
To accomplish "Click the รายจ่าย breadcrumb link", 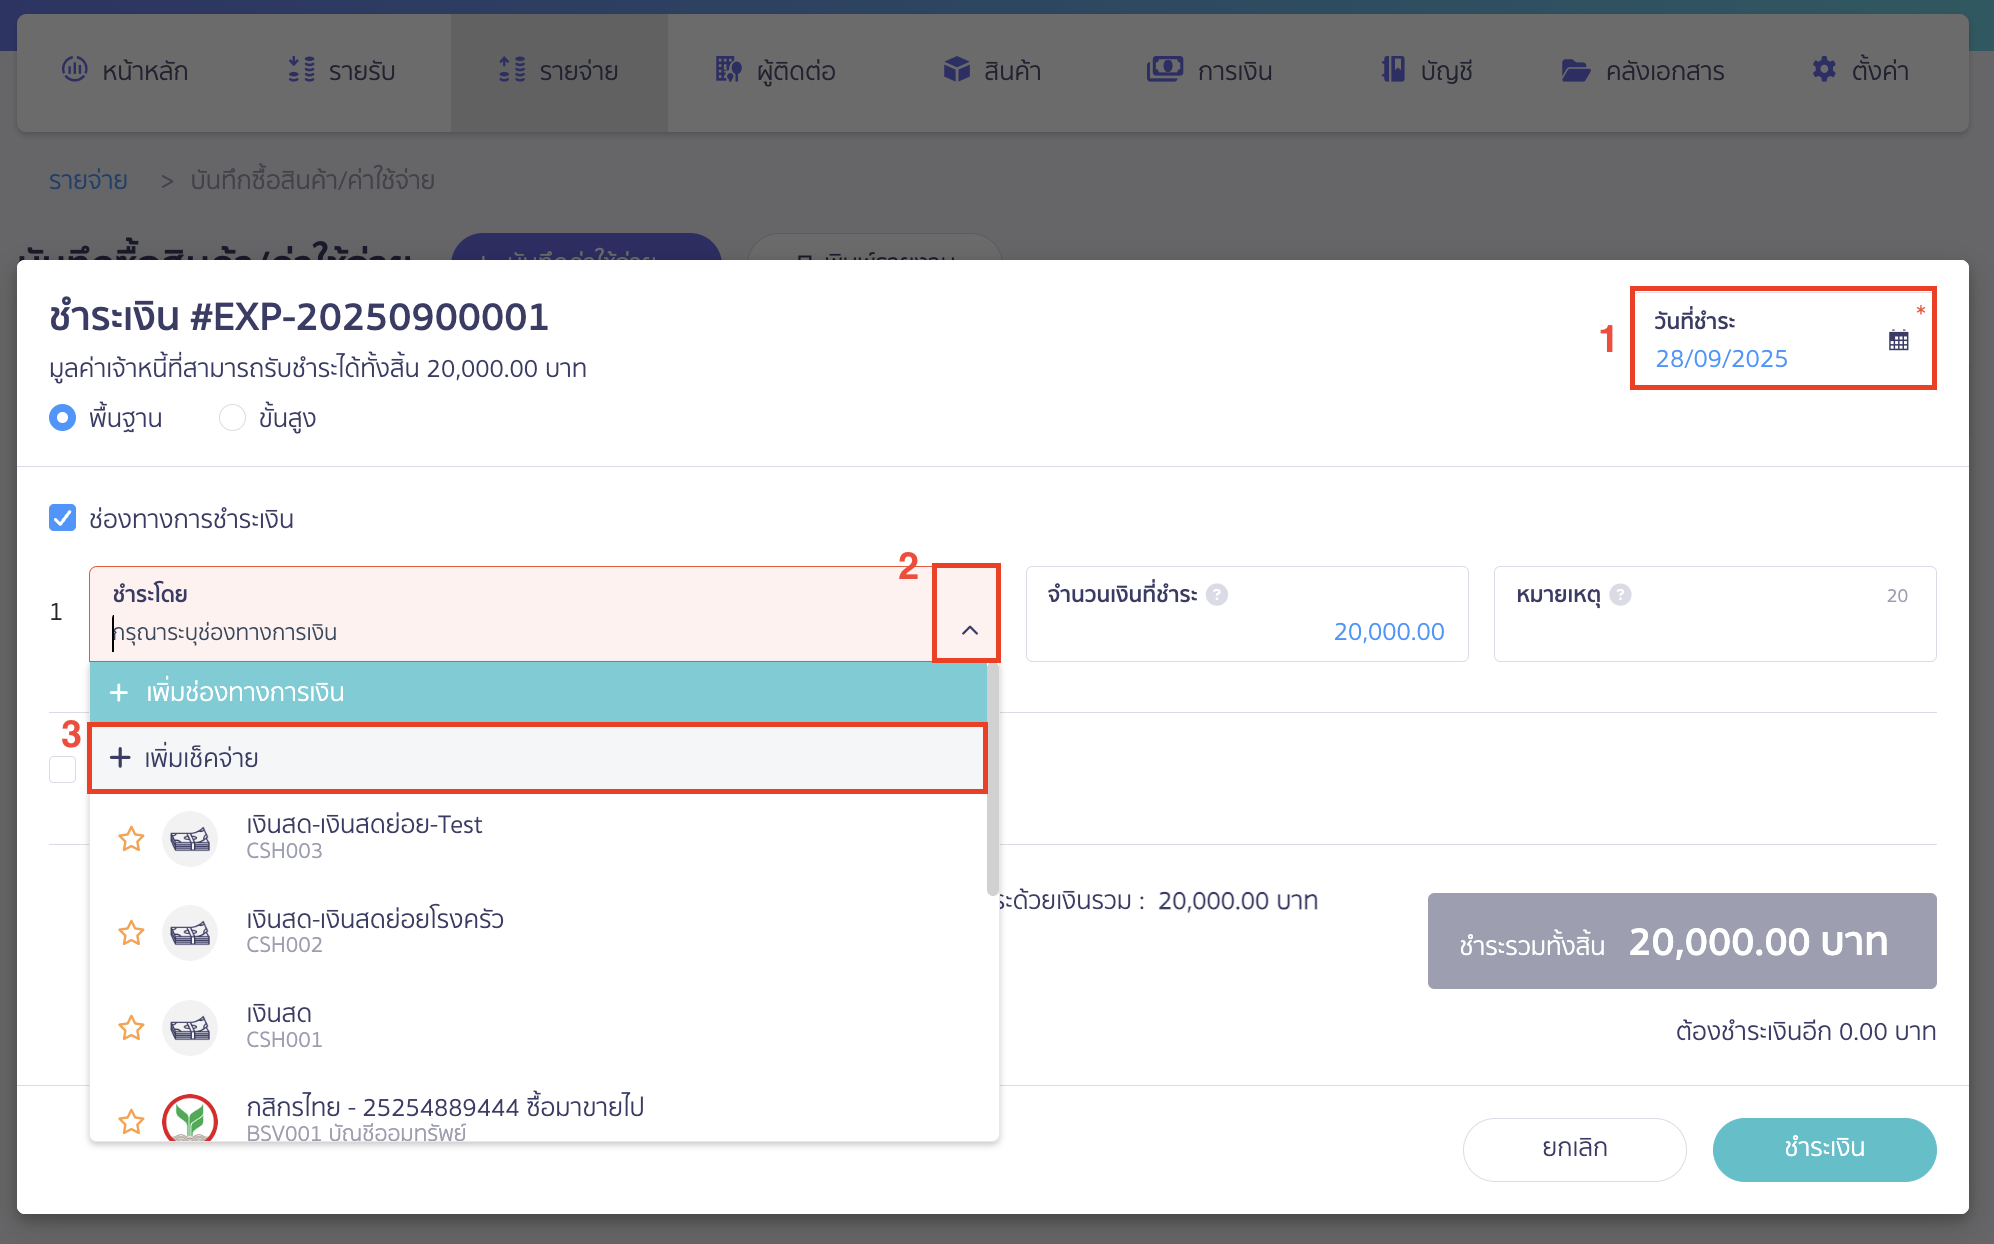I will tap(88, 180).
